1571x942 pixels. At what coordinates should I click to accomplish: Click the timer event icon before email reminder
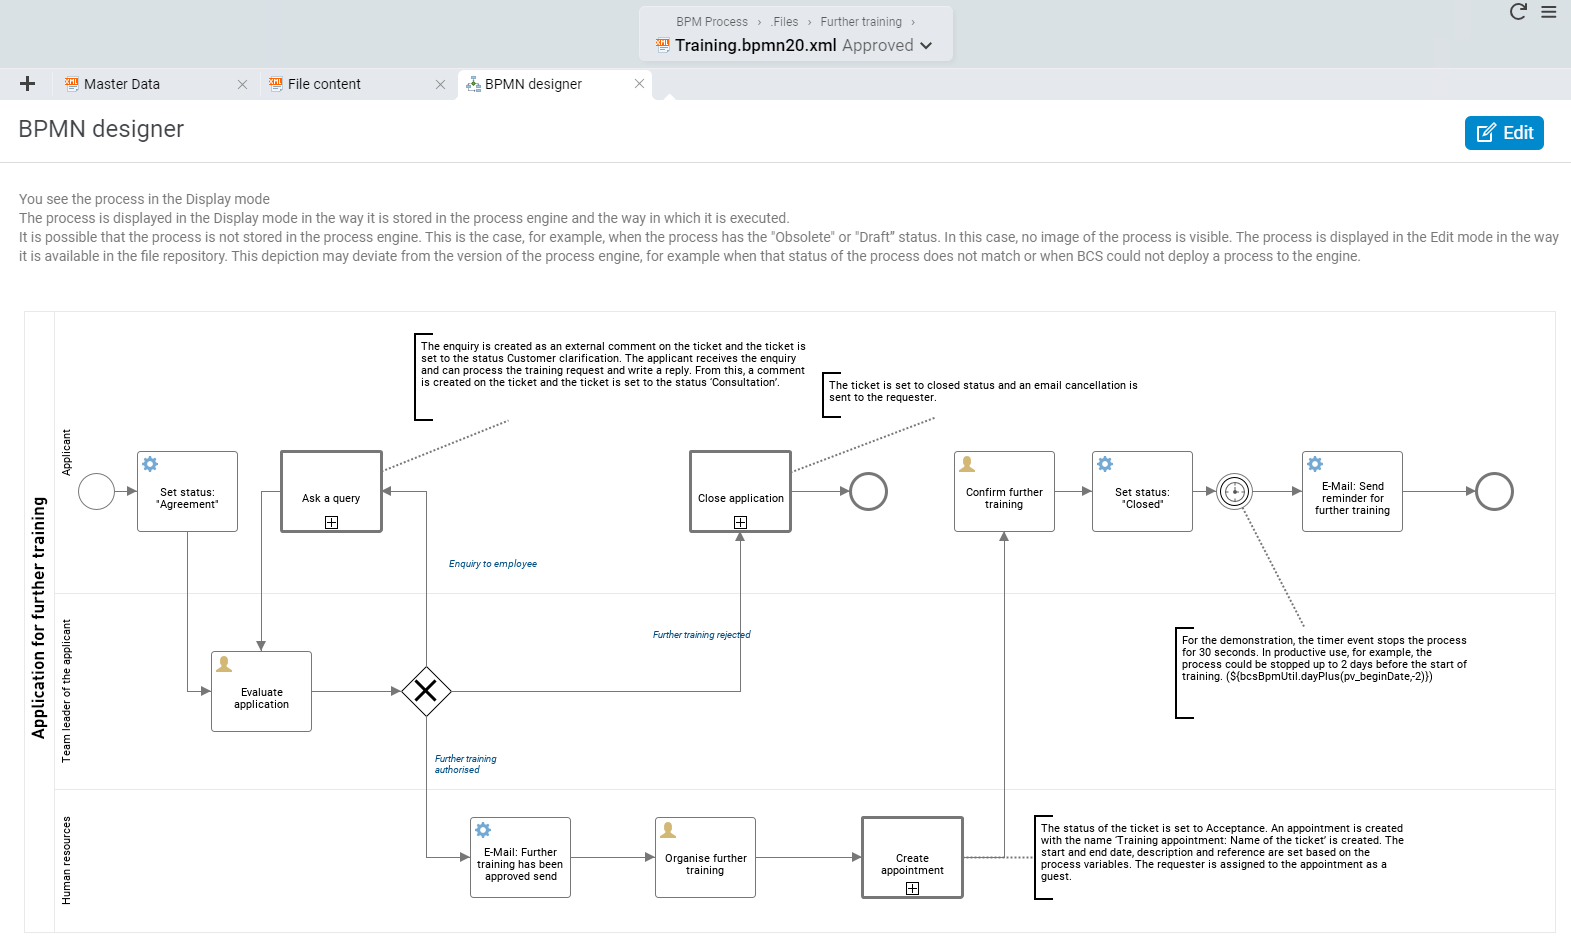tap(1235, 491)
